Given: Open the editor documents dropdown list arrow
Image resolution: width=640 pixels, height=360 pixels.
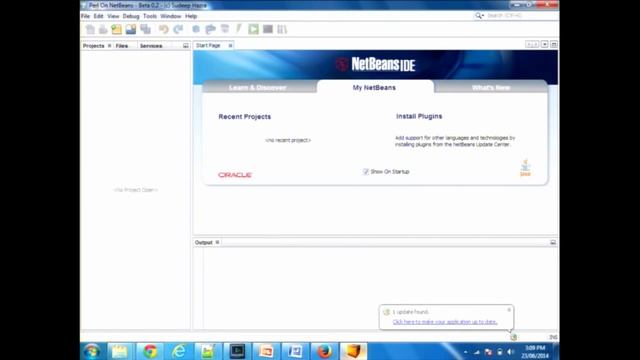Looking at the screenshot, I should tap(544, 44).
